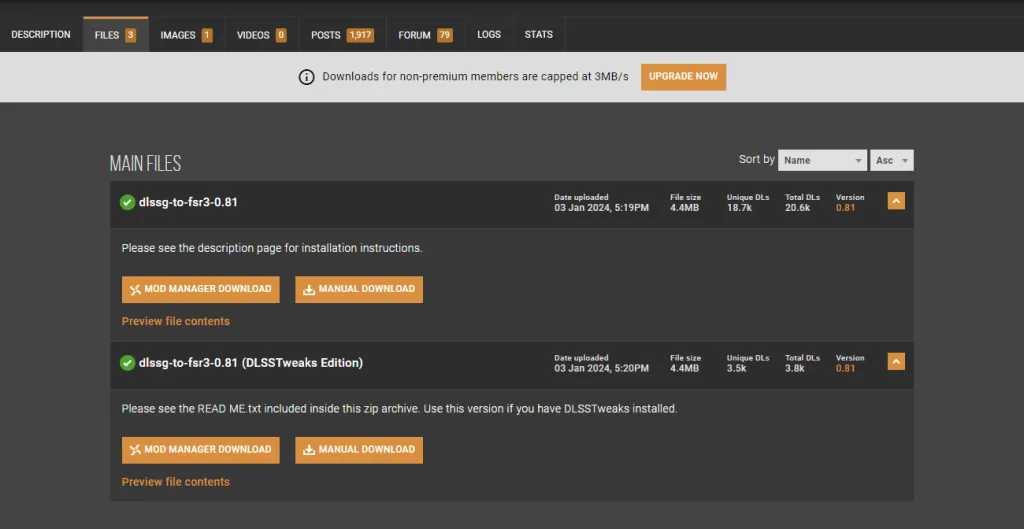Screen dimensions: 1024x529
Task: Click green checkmark icon of dlssg-to-fsr3-0.81
Action: (127, 202)
